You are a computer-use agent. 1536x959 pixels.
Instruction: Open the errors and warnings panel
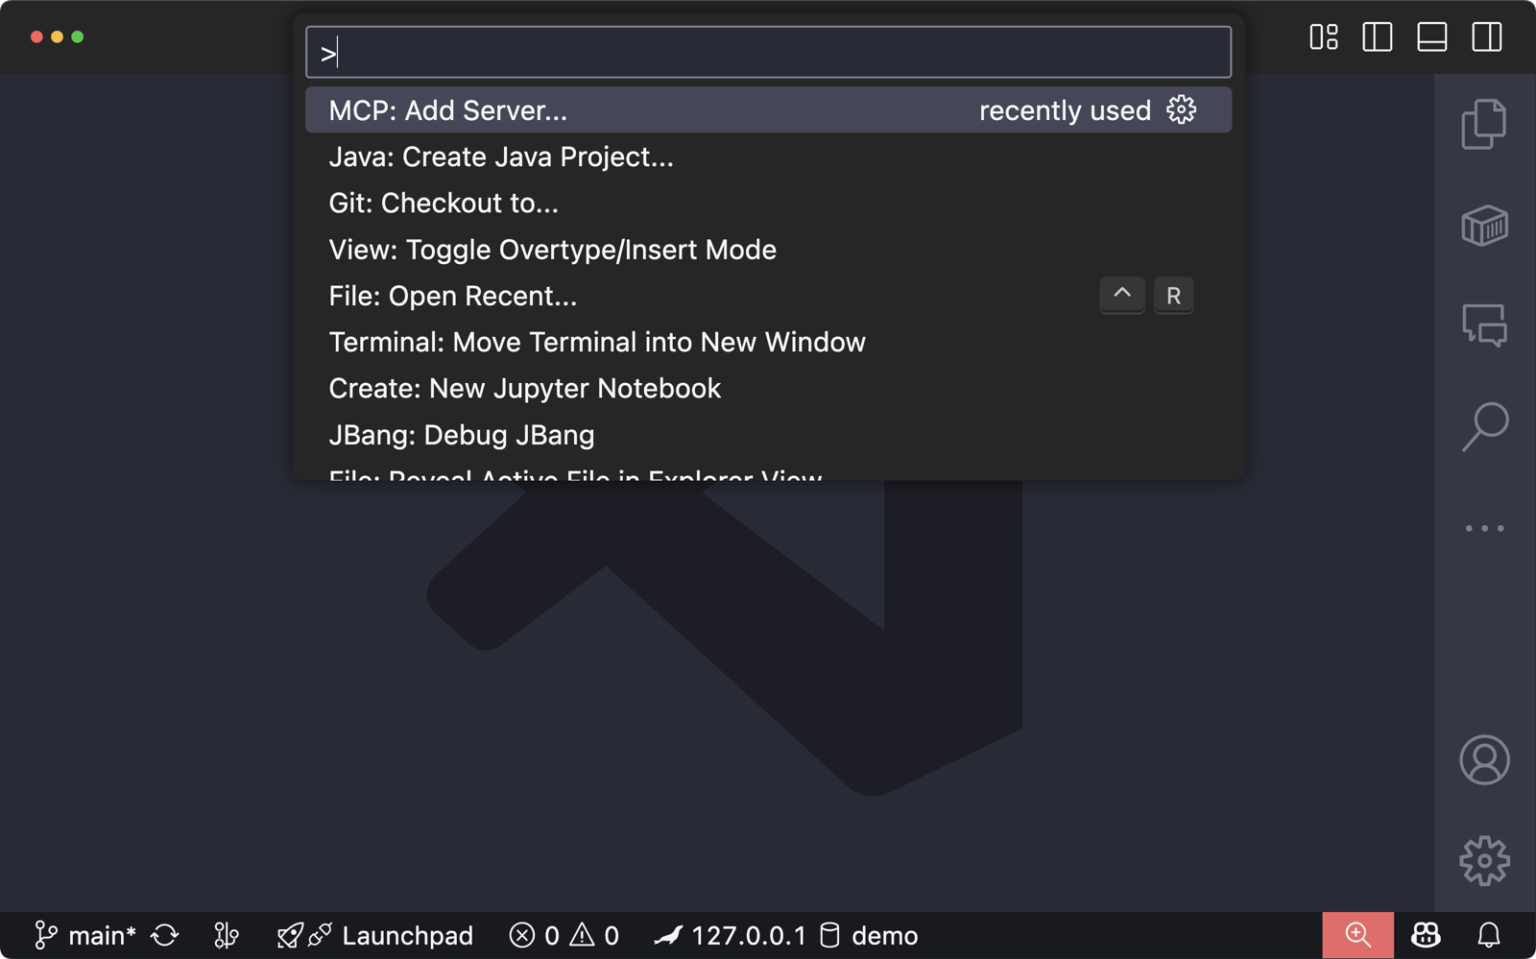pyautogui.click(x=563, y=935)
